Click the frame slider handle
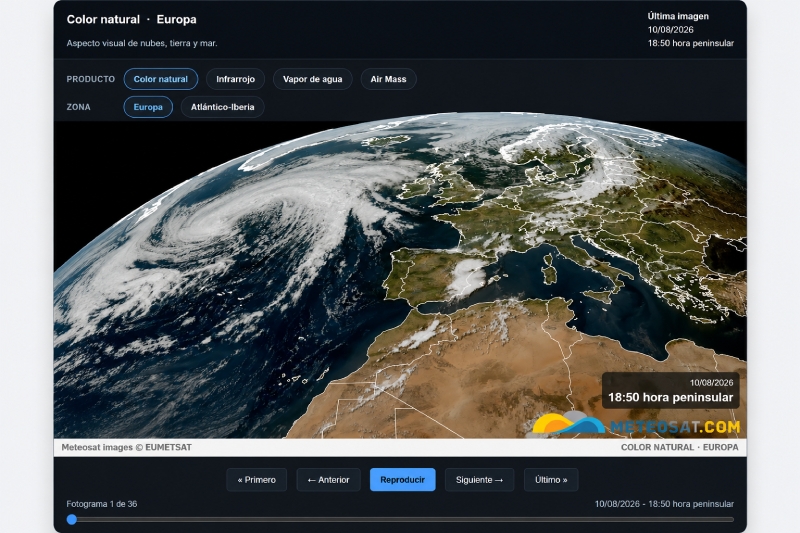 coord(72,519)
